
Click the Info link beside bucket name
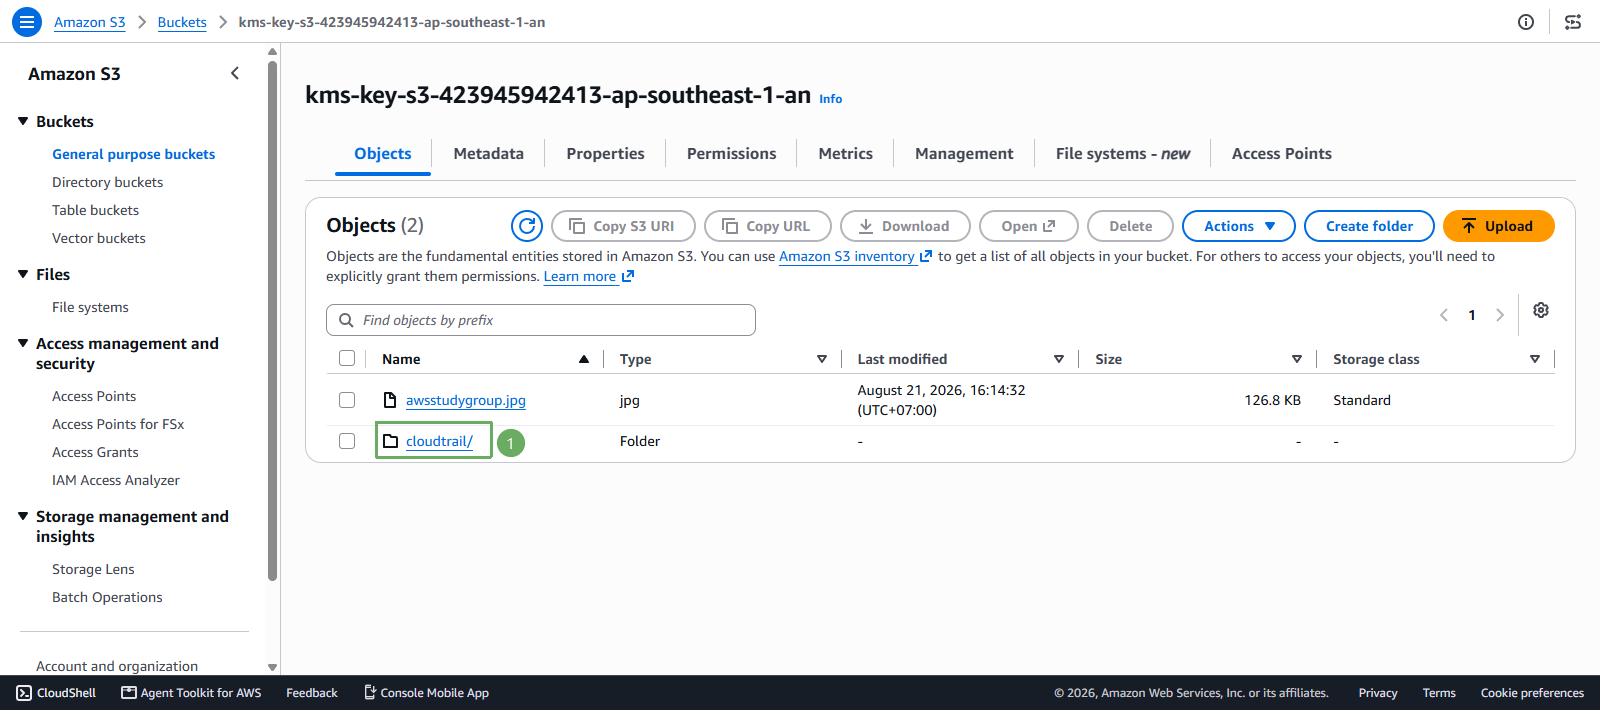point(831,98)
